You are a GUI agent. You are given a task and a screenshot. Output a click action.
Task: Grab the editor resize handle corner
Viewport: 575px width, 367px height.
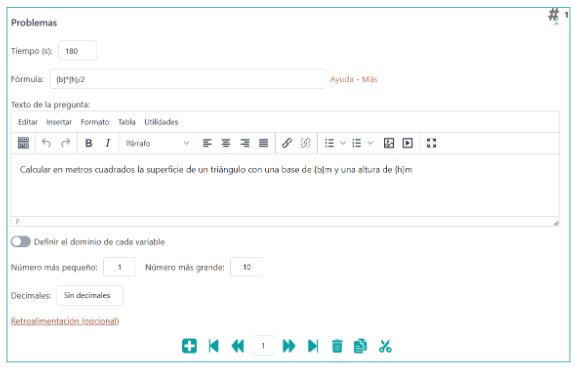pos(556,223)
